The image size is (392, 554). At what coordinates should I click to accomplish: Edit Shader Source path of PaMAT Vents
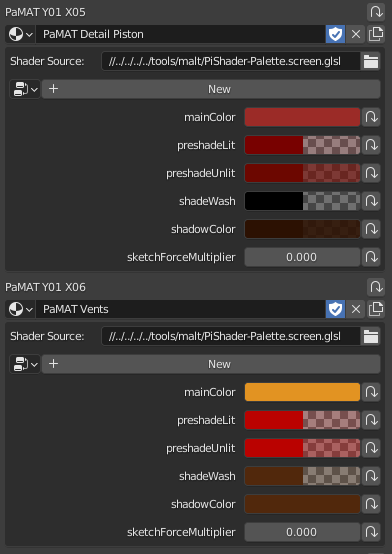(231, 336)
